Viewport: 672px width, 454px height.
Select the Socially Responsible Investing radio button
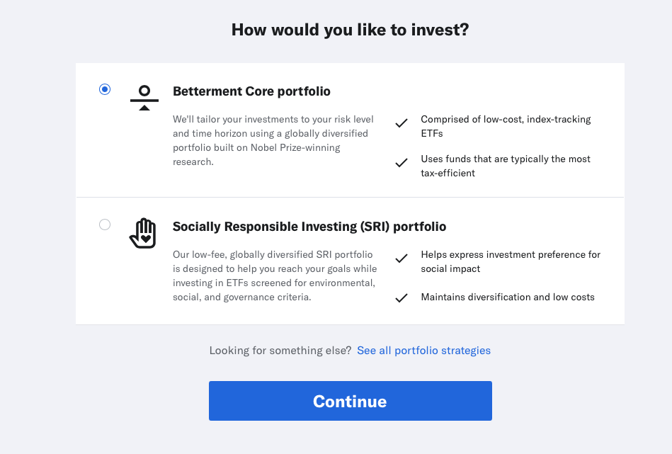(105, 224)
